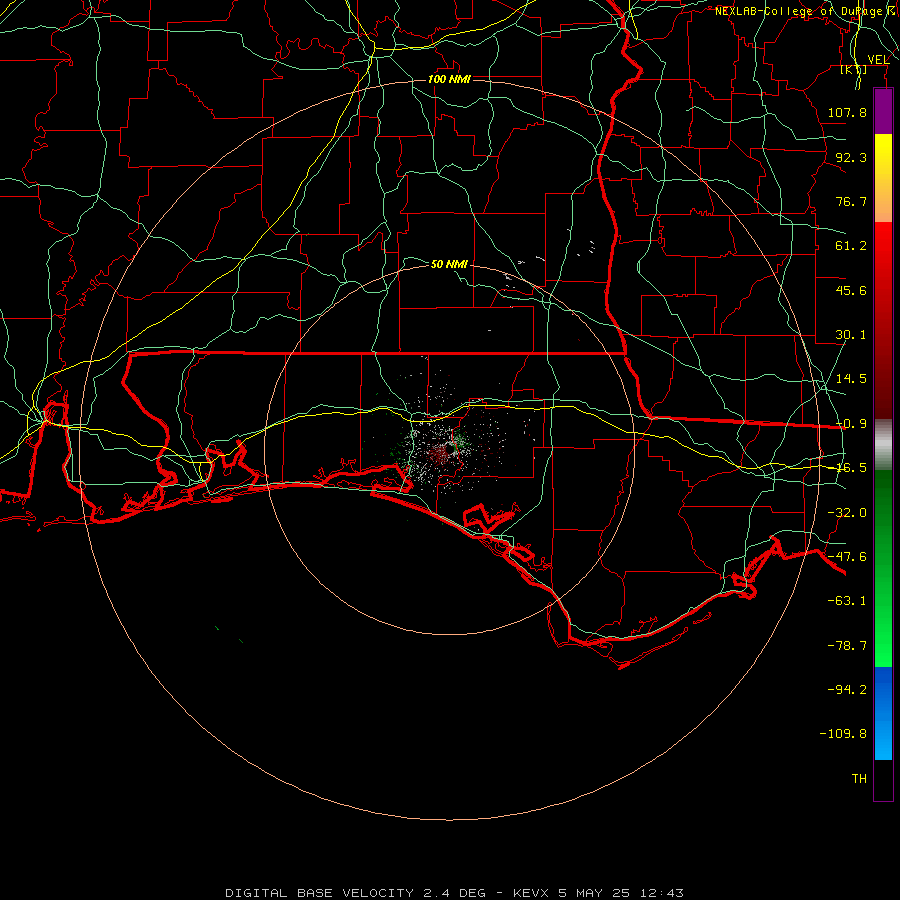
Task: Pick the light blue segment near -109.8
Action: [x=883, y=738]
